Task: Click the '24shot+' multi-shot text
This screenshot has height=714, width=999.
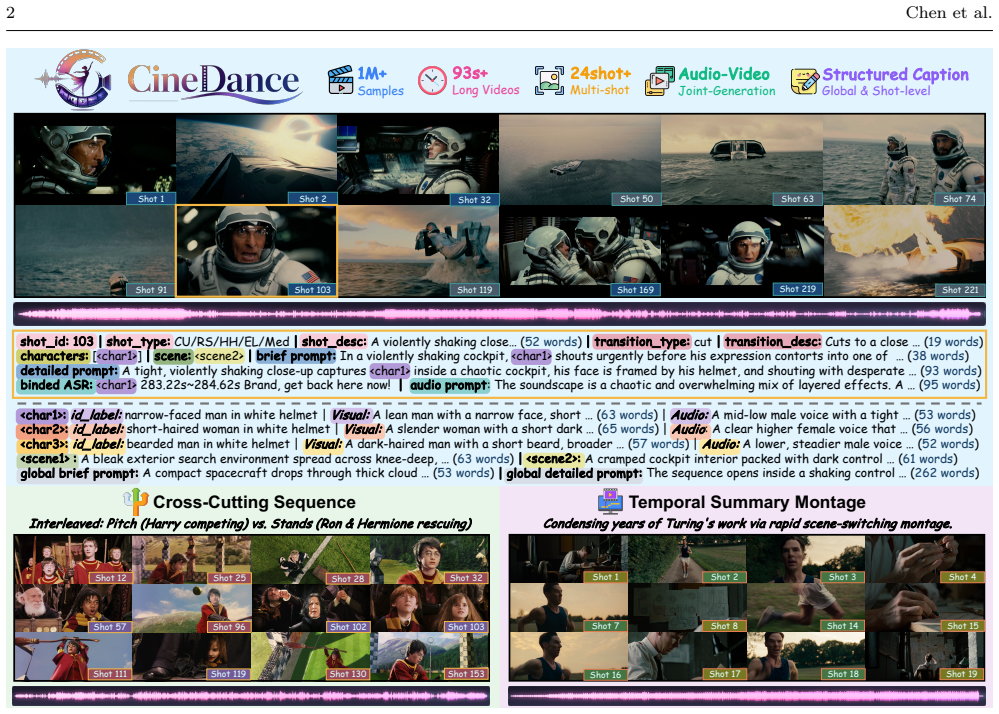Action: (600, 73)
